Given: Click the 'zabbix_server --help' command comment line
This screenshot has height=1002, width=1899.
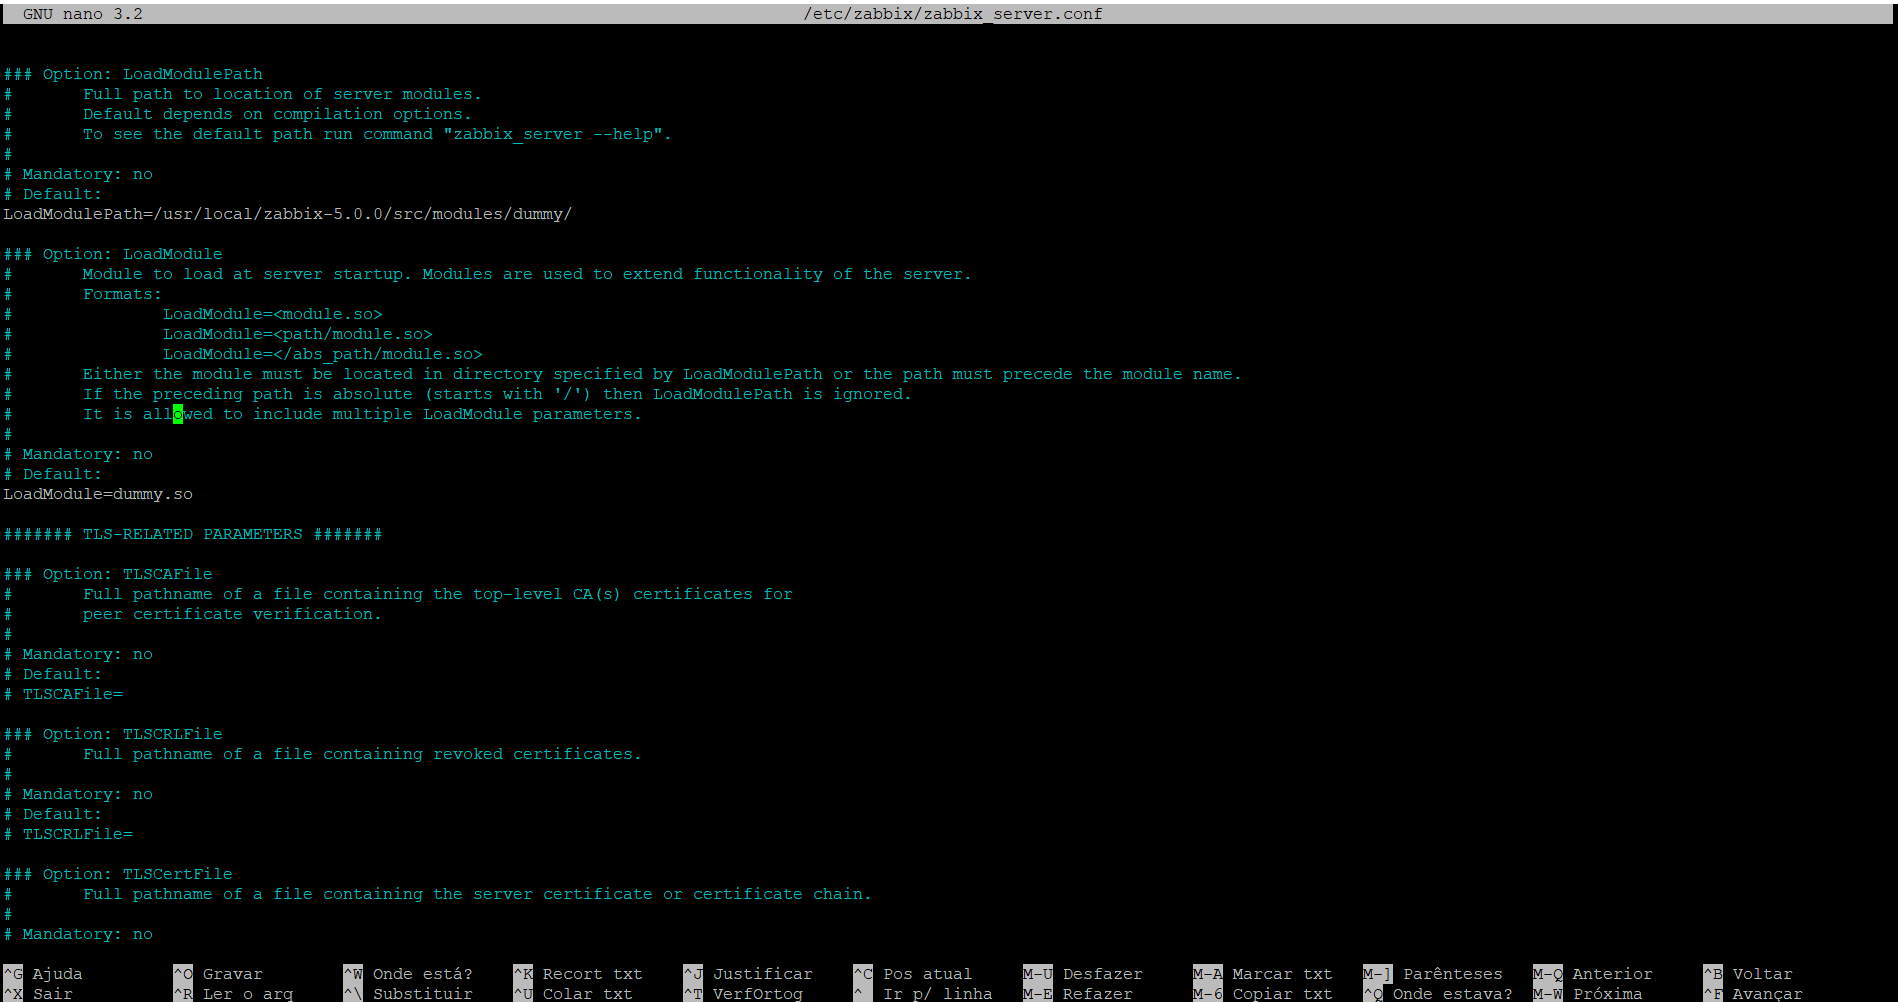Looking at the screenshot, I should (377, 134).
